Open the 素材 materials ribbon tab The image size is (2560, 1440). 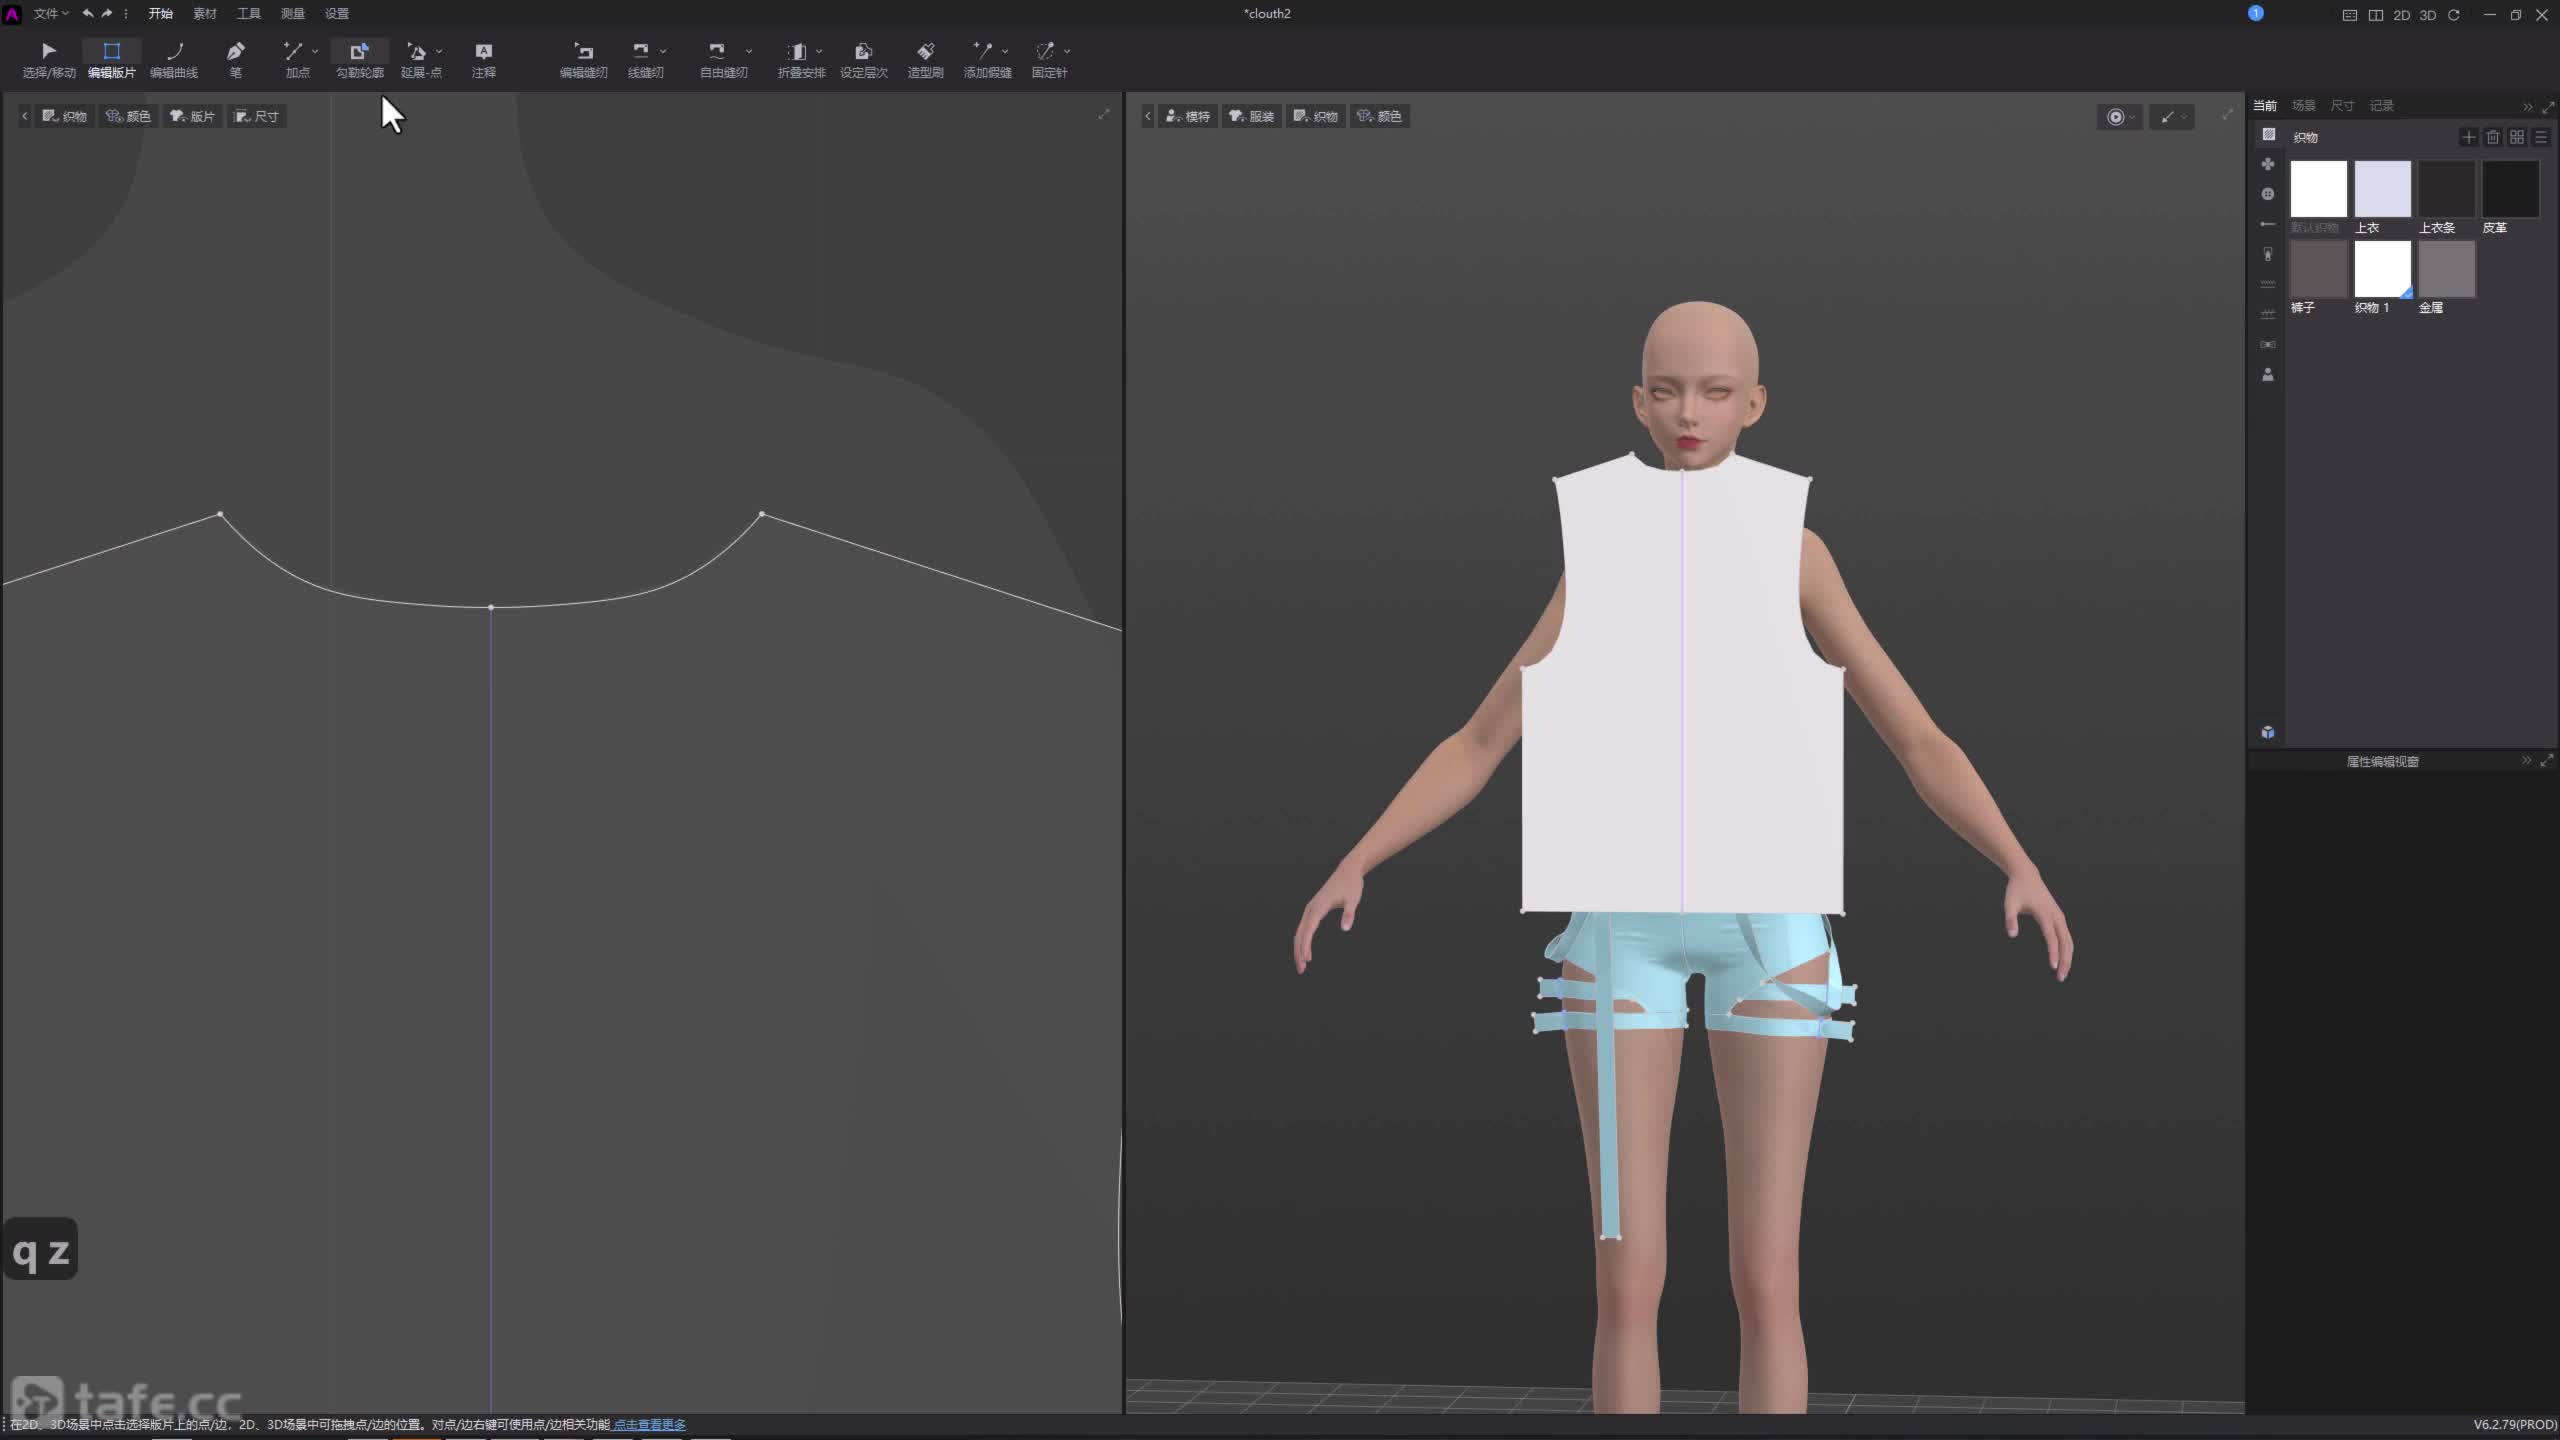pyautogui.click(x=204, y=14)
